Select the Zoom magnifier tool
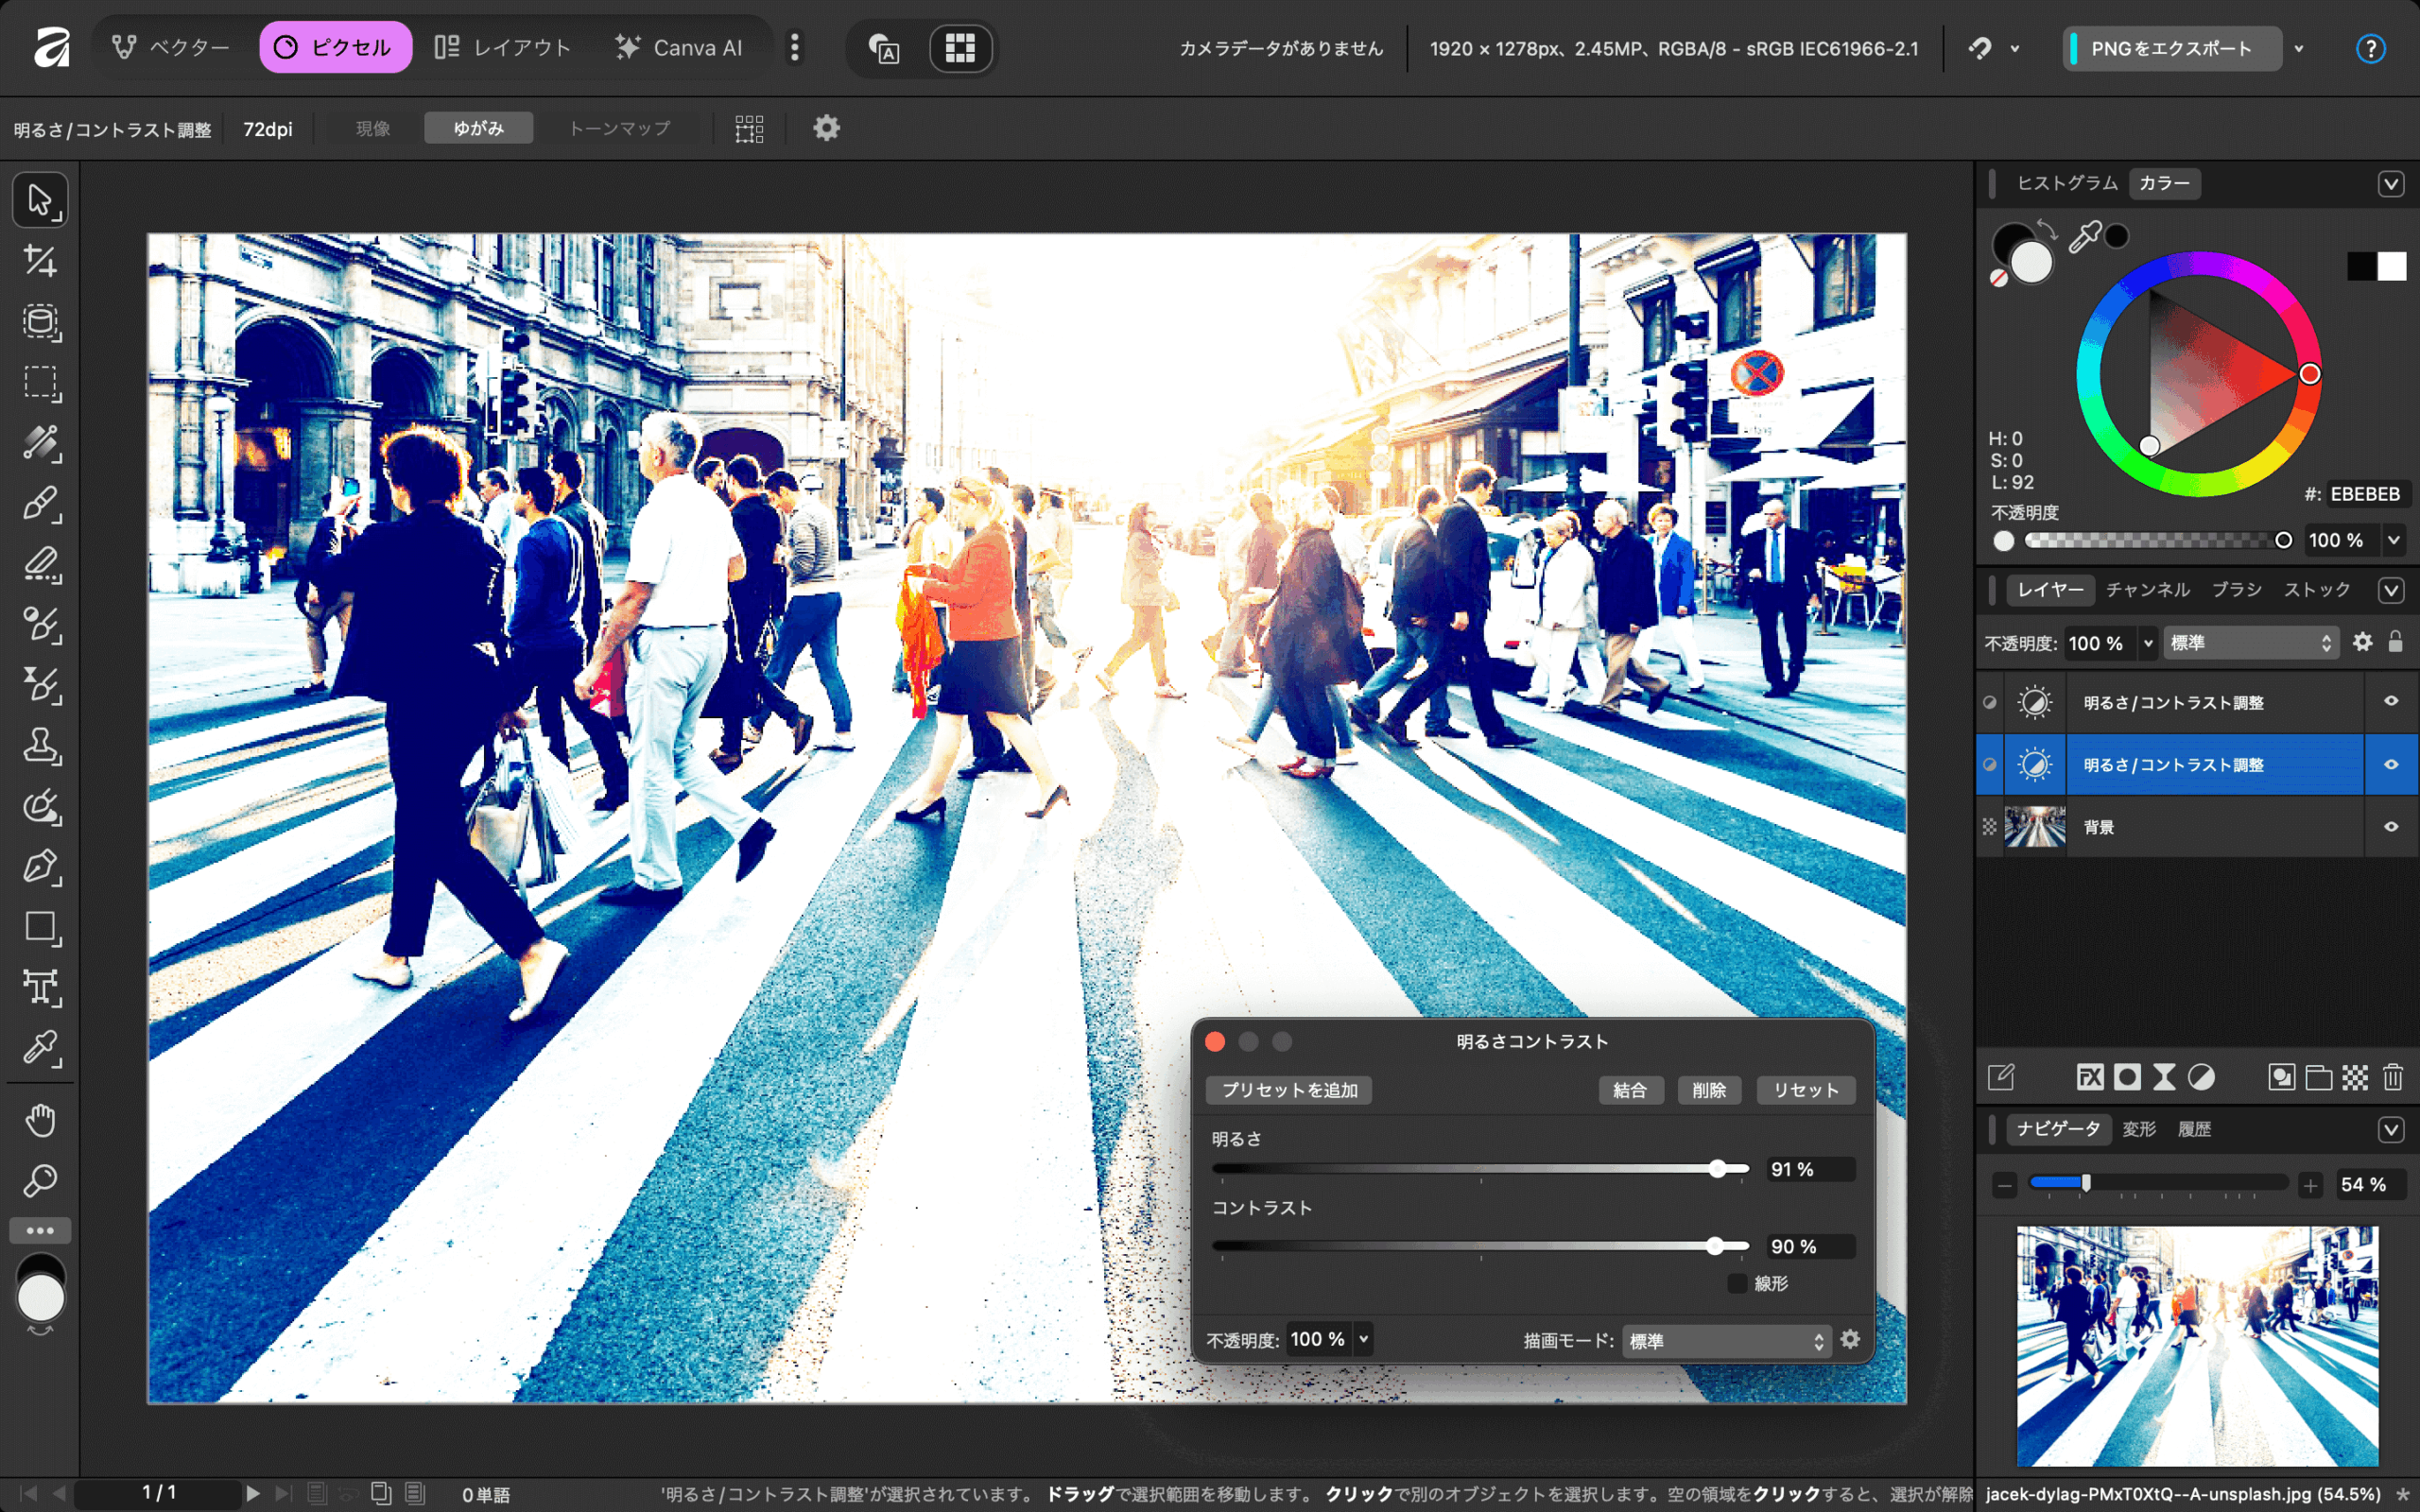Image resolution: width=2420 pixels, height=1512 pixels. (40, 1181)
